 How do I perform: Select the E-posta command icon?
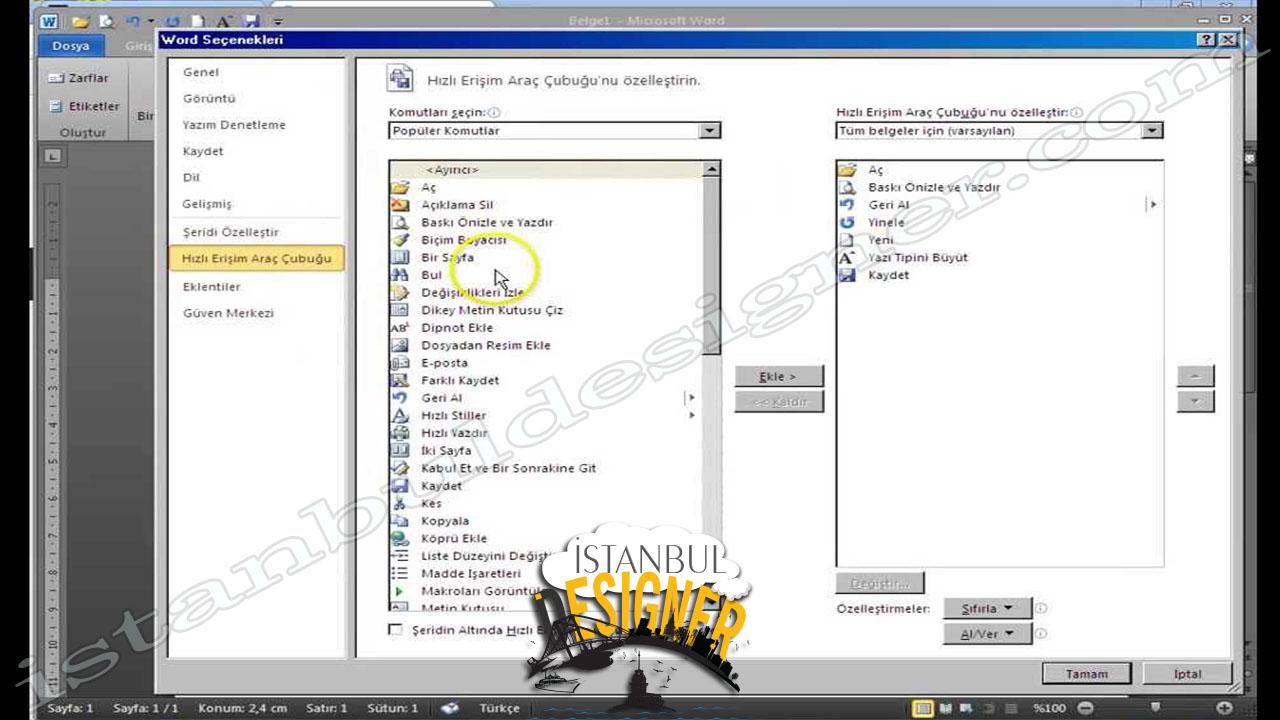[x=400, y=362]
